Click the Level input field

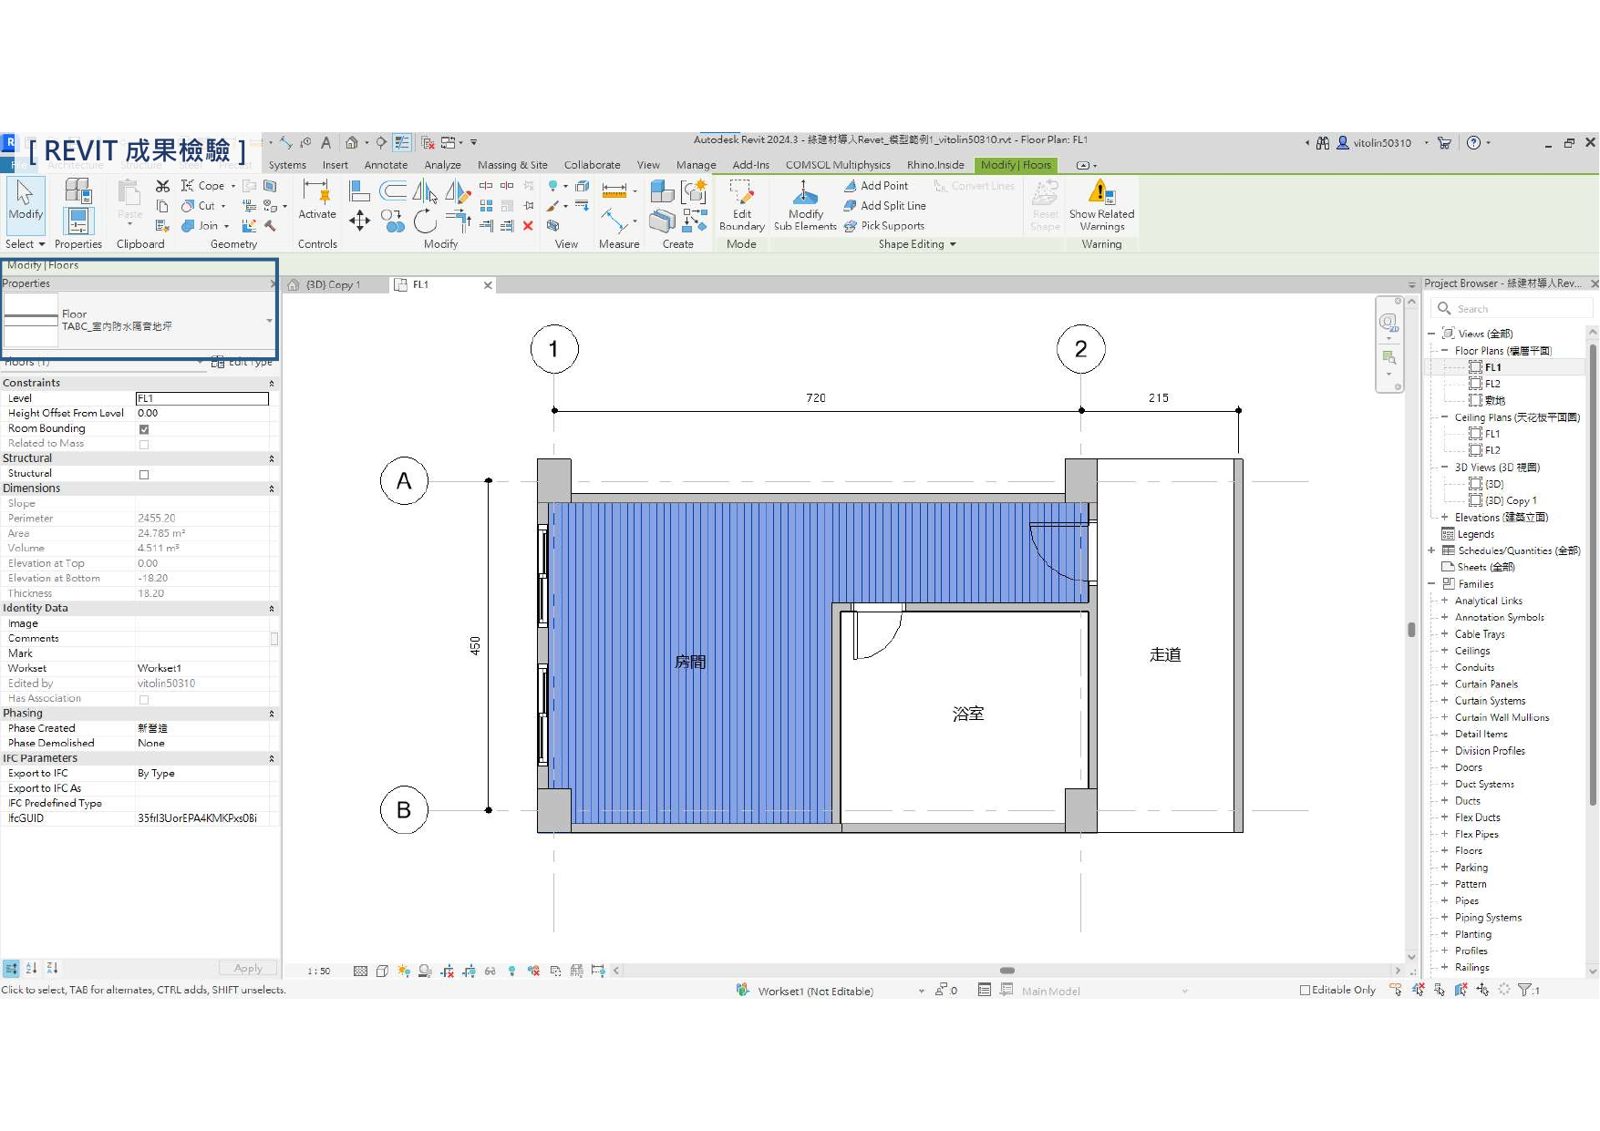click(202, 399)
